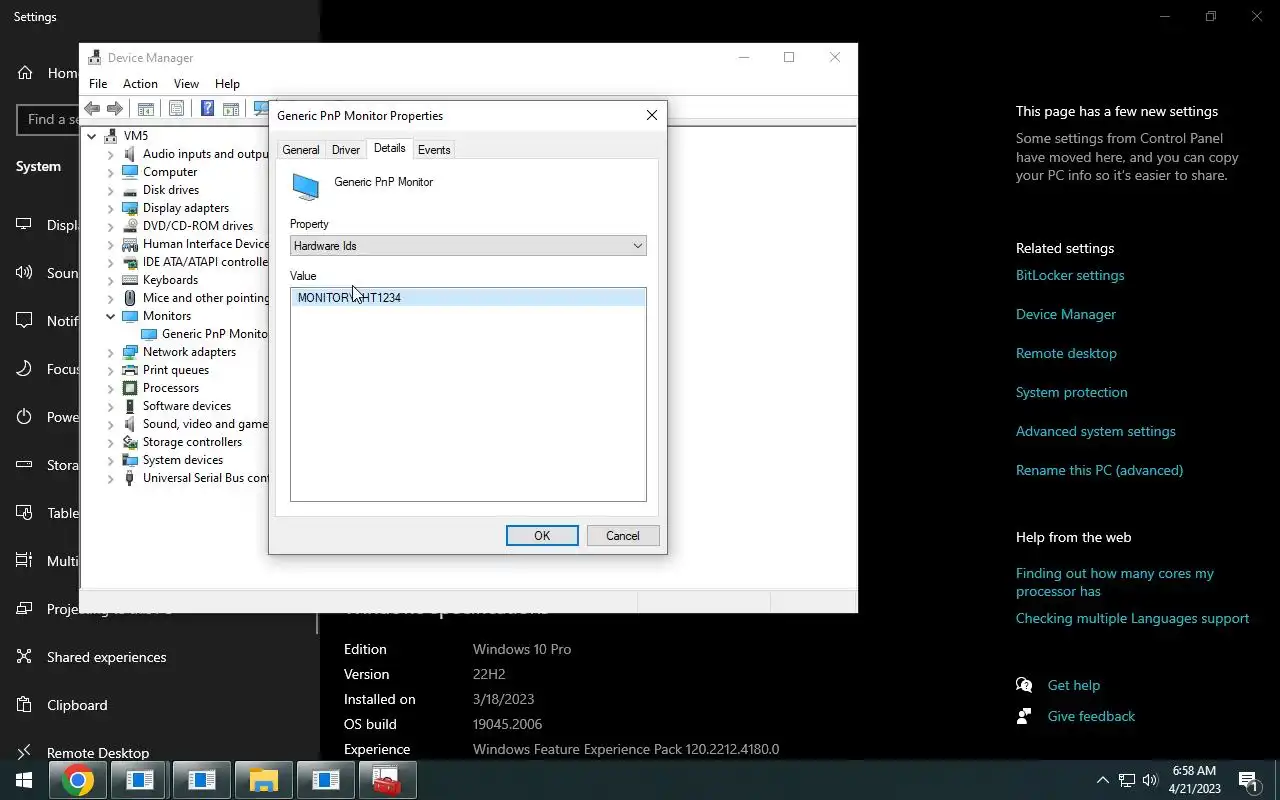
Task: Switch to the General tab
Action: click(x=300, y=150)
